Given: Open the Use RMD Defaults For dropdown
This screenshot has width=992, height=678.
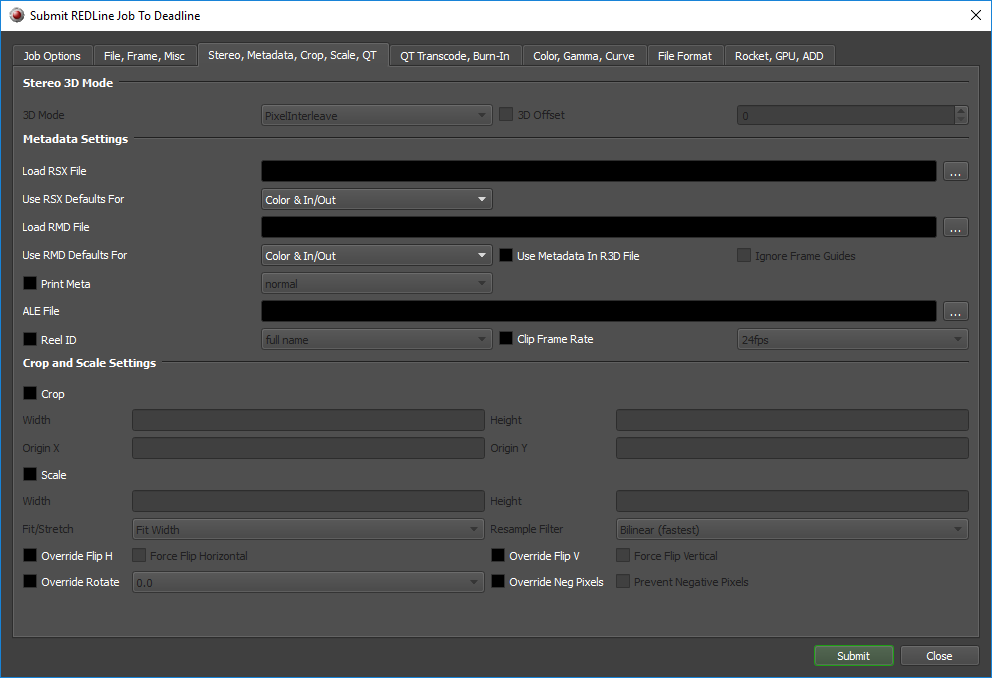Looking at the screenshot, I should [x=376, y=255].
